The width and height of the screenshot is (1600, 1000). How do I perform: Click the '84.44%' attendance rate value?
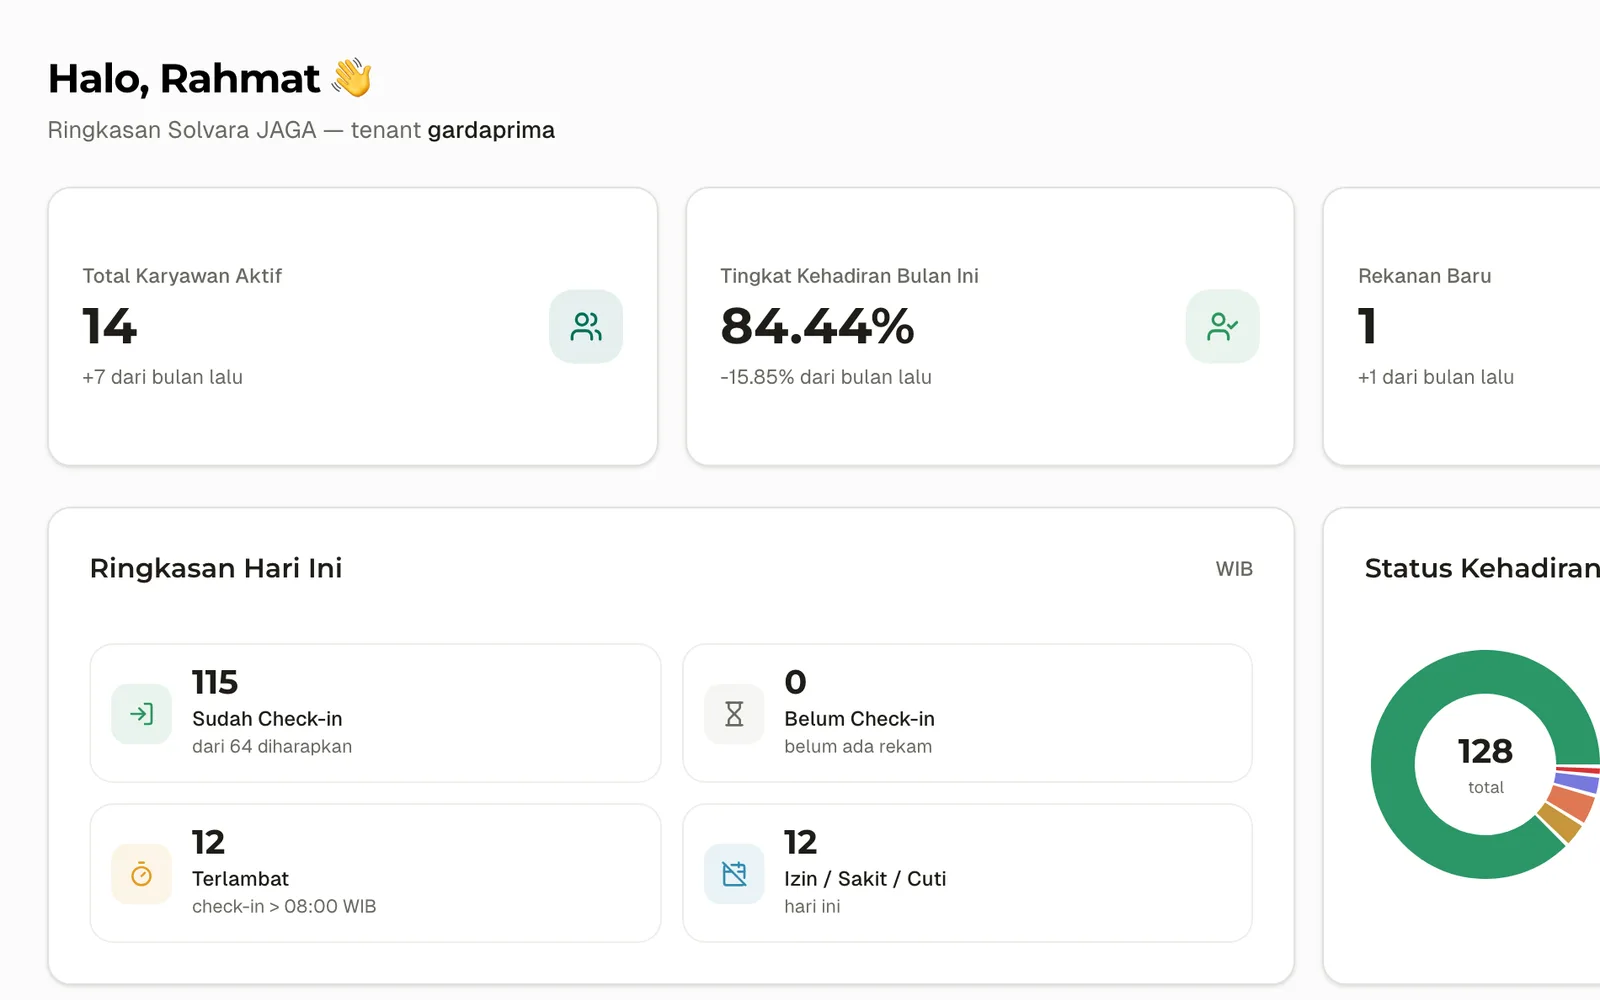(817, 327)
